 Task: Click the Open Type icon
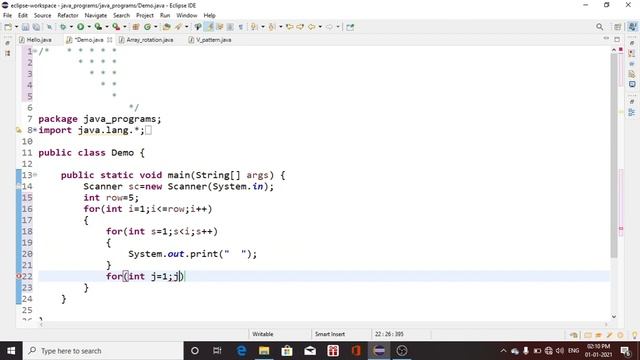[167, 27]
